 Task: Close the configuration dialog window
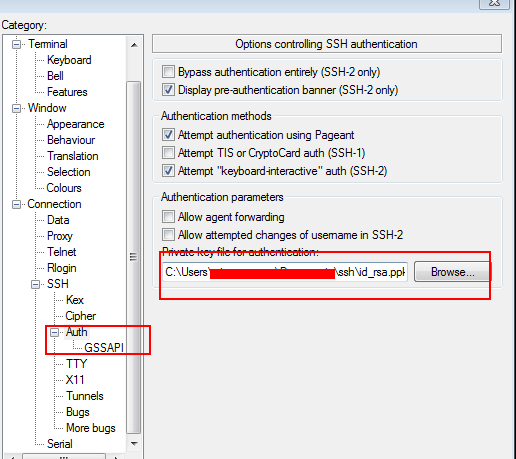click(x=495, y=3)
